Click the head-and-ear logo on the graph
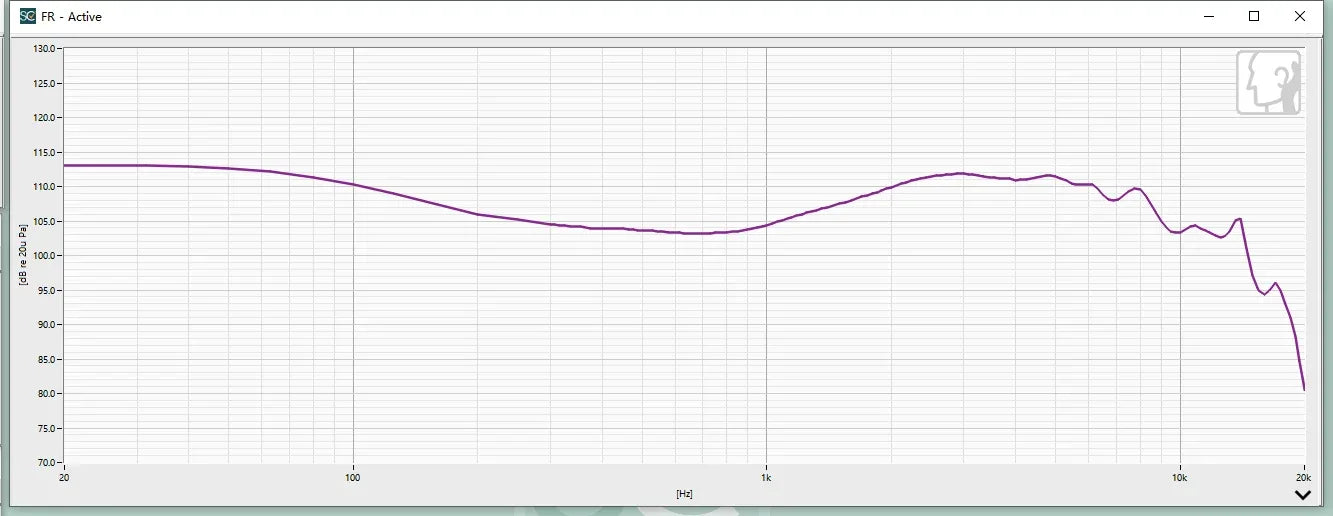 click(x=1268, y=82)
